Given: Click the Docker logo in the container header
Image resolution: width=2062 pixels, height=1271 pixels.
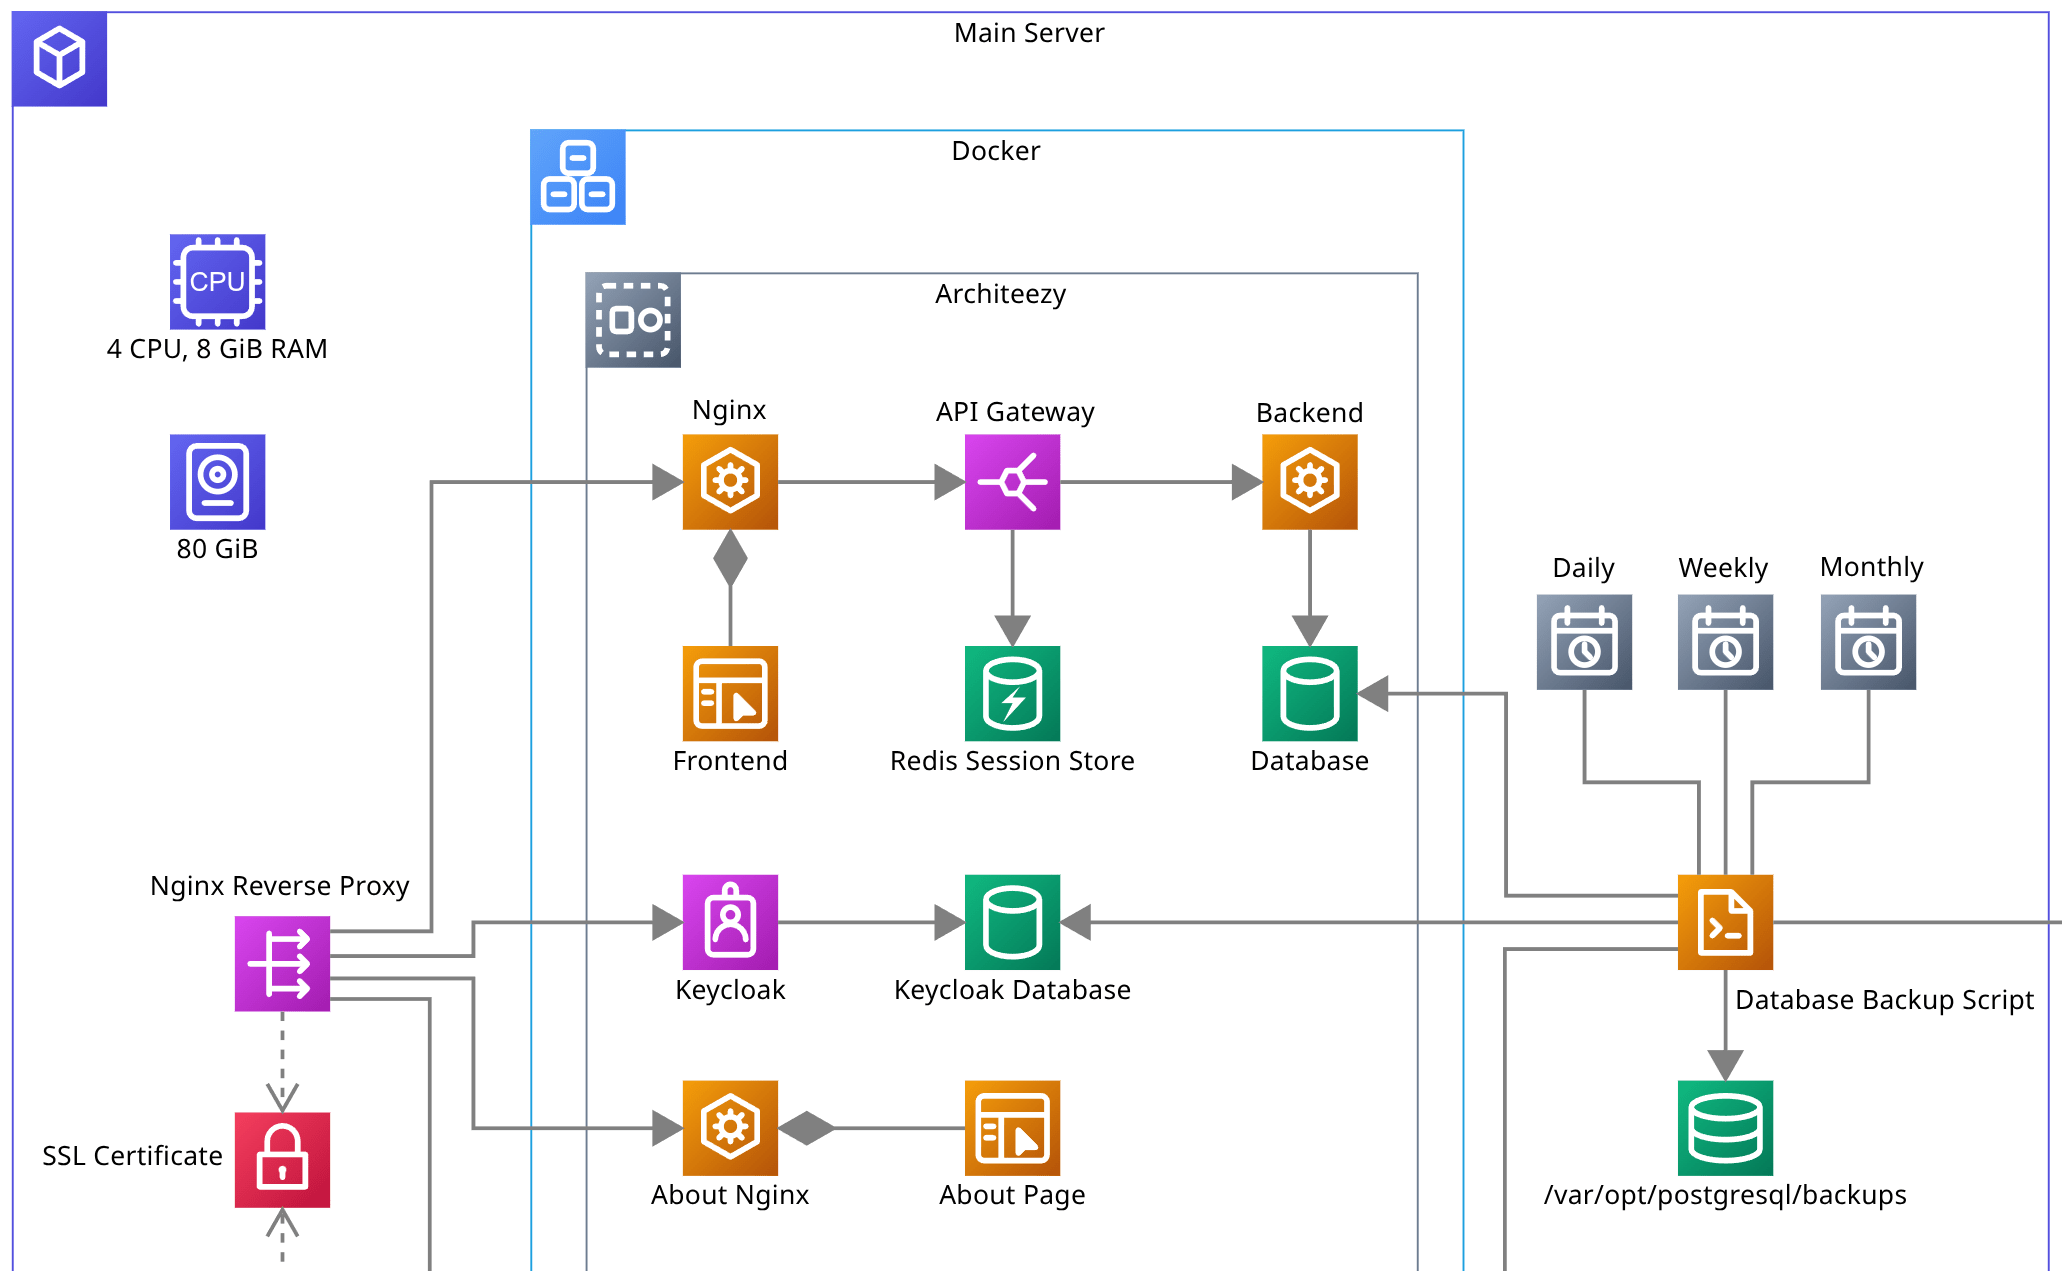Looking at the screenshot, I should coord(578,177).
